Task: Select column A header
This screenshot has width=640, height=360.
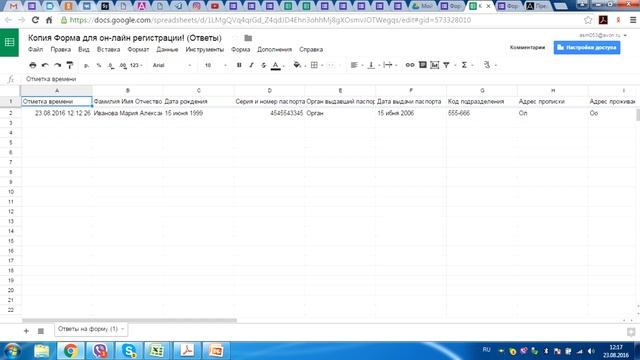Action: click(57, 91)
